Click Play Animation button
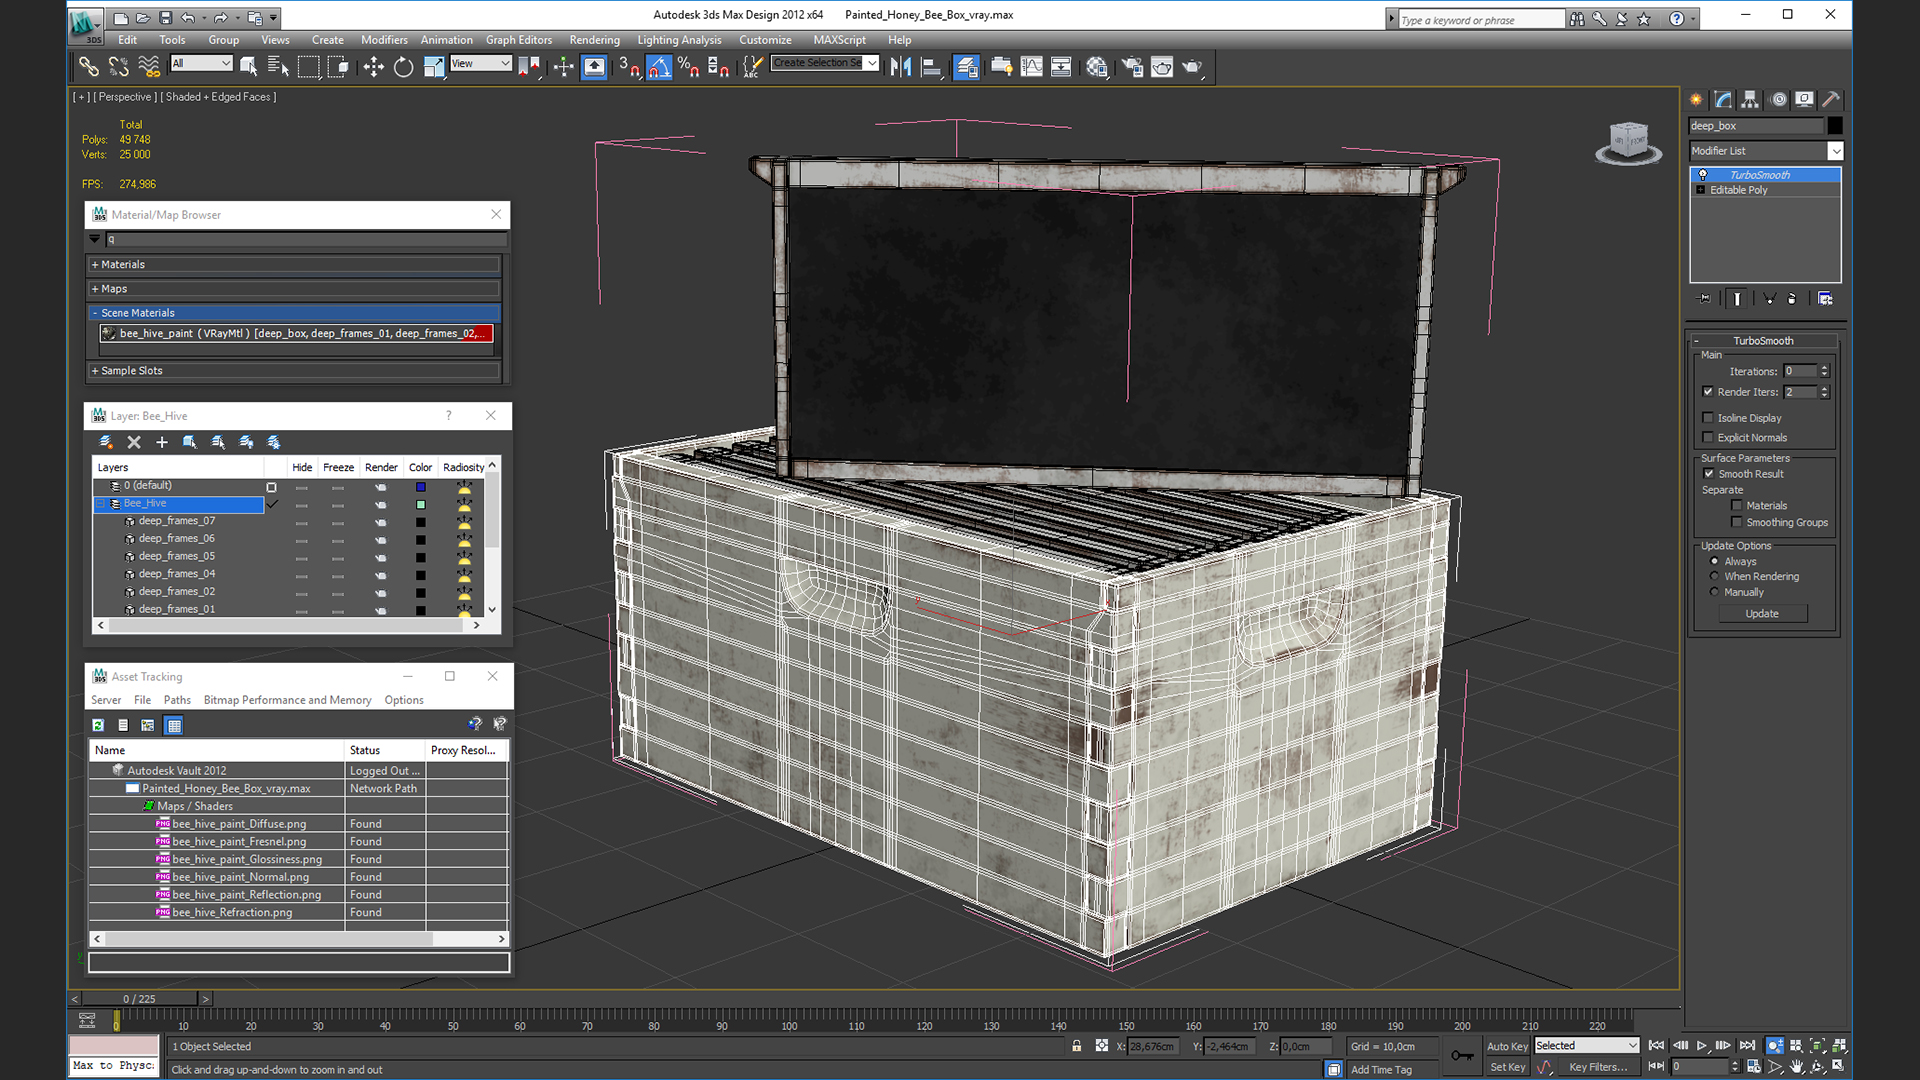The width and height of the screenshot is (1920, 1080). [x=1702, y=1045]
